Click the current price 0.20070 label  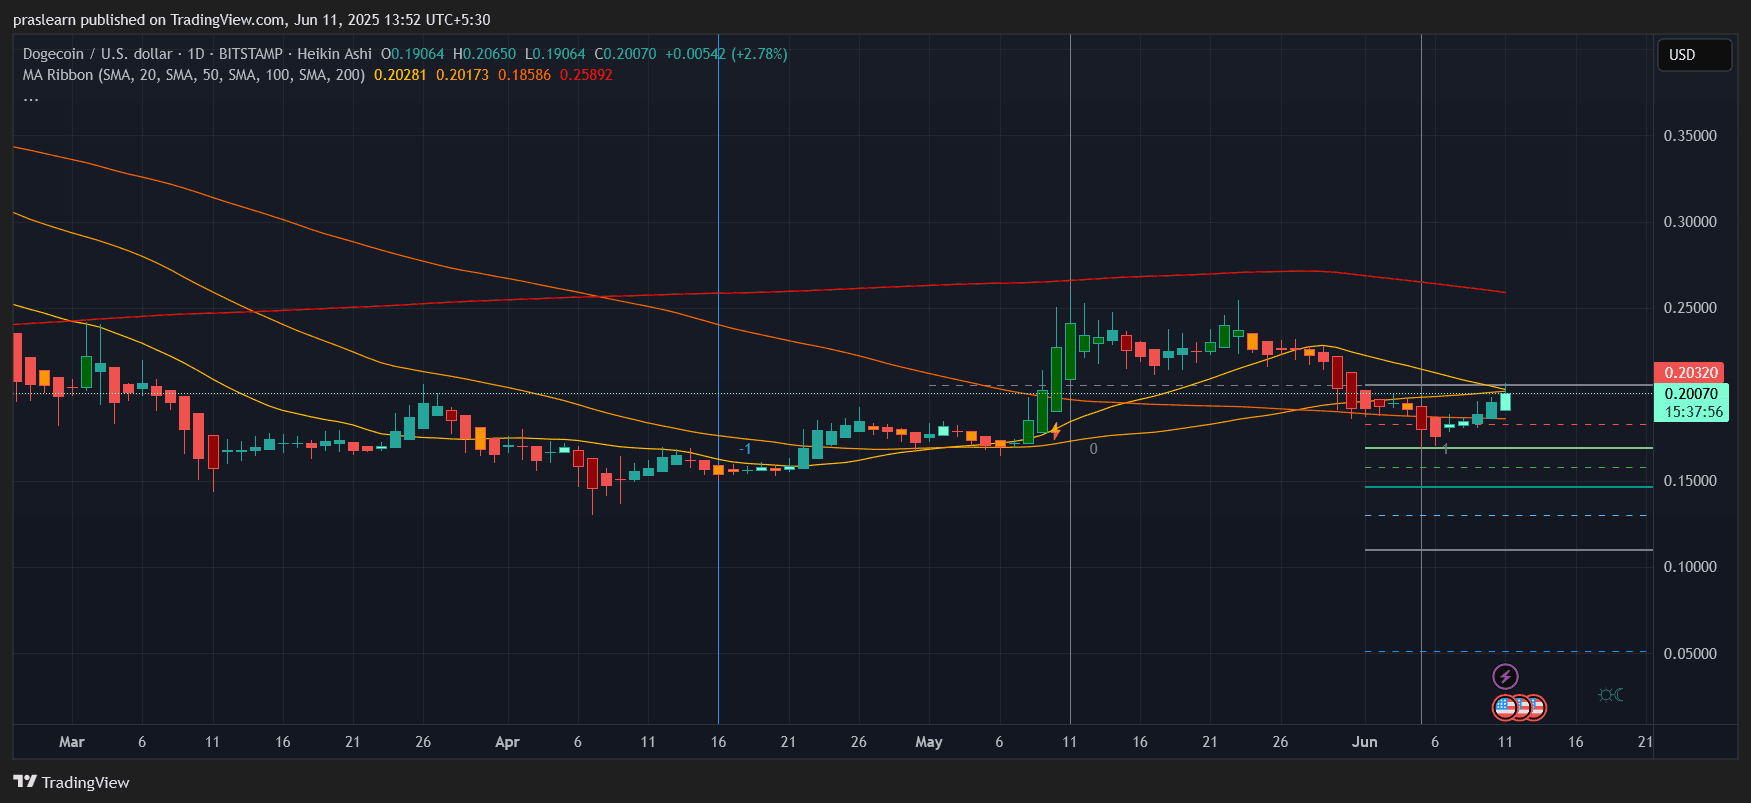1690,394
